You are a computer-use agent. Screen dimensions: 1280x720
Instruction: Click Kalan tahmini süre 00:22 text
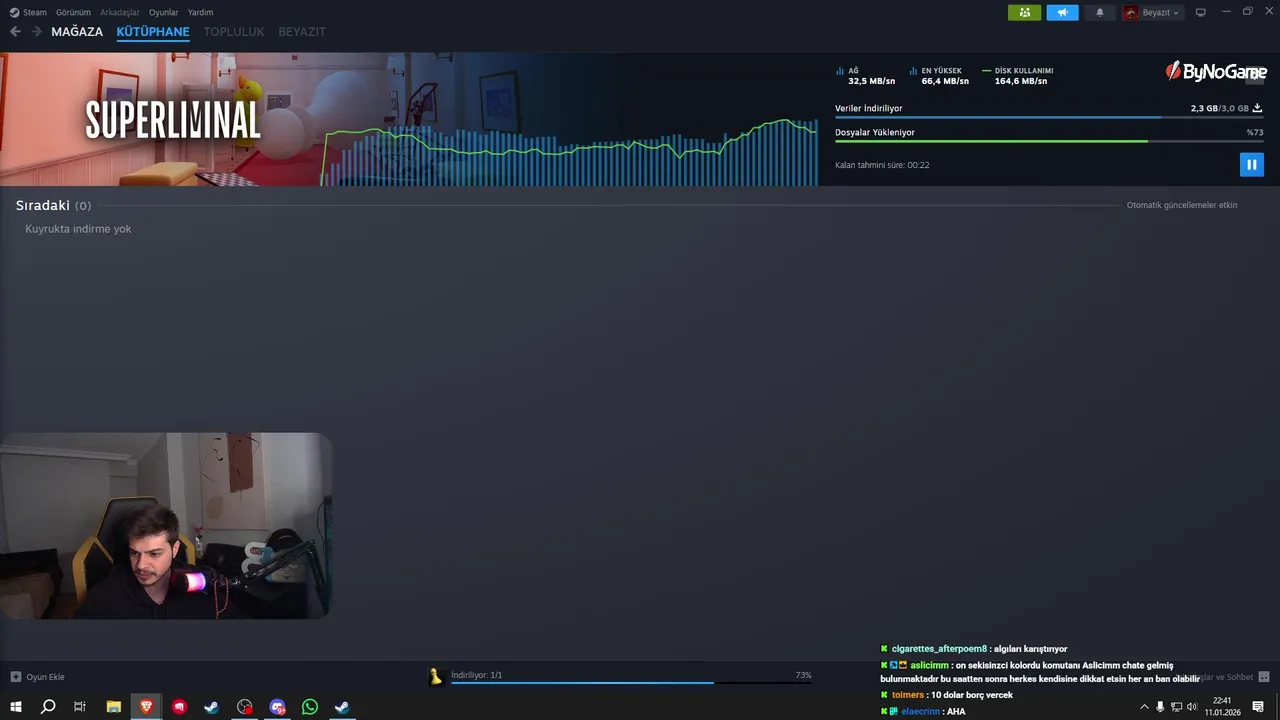click(x=882, y=165)
